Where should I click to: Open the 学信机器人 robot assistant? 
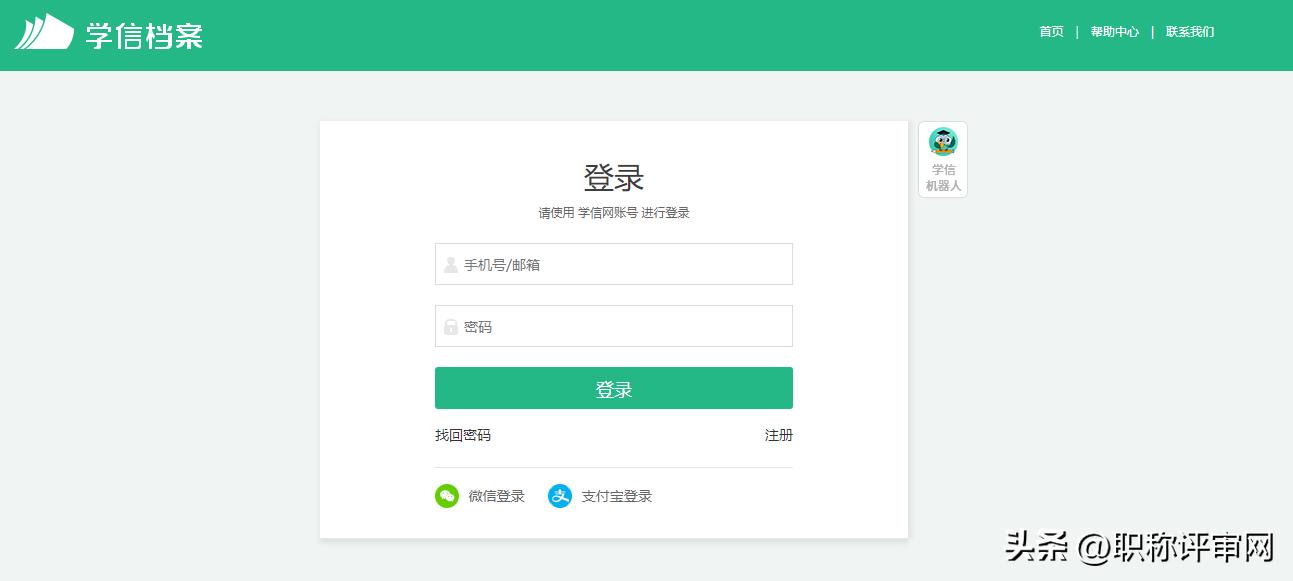coord(942,158)
